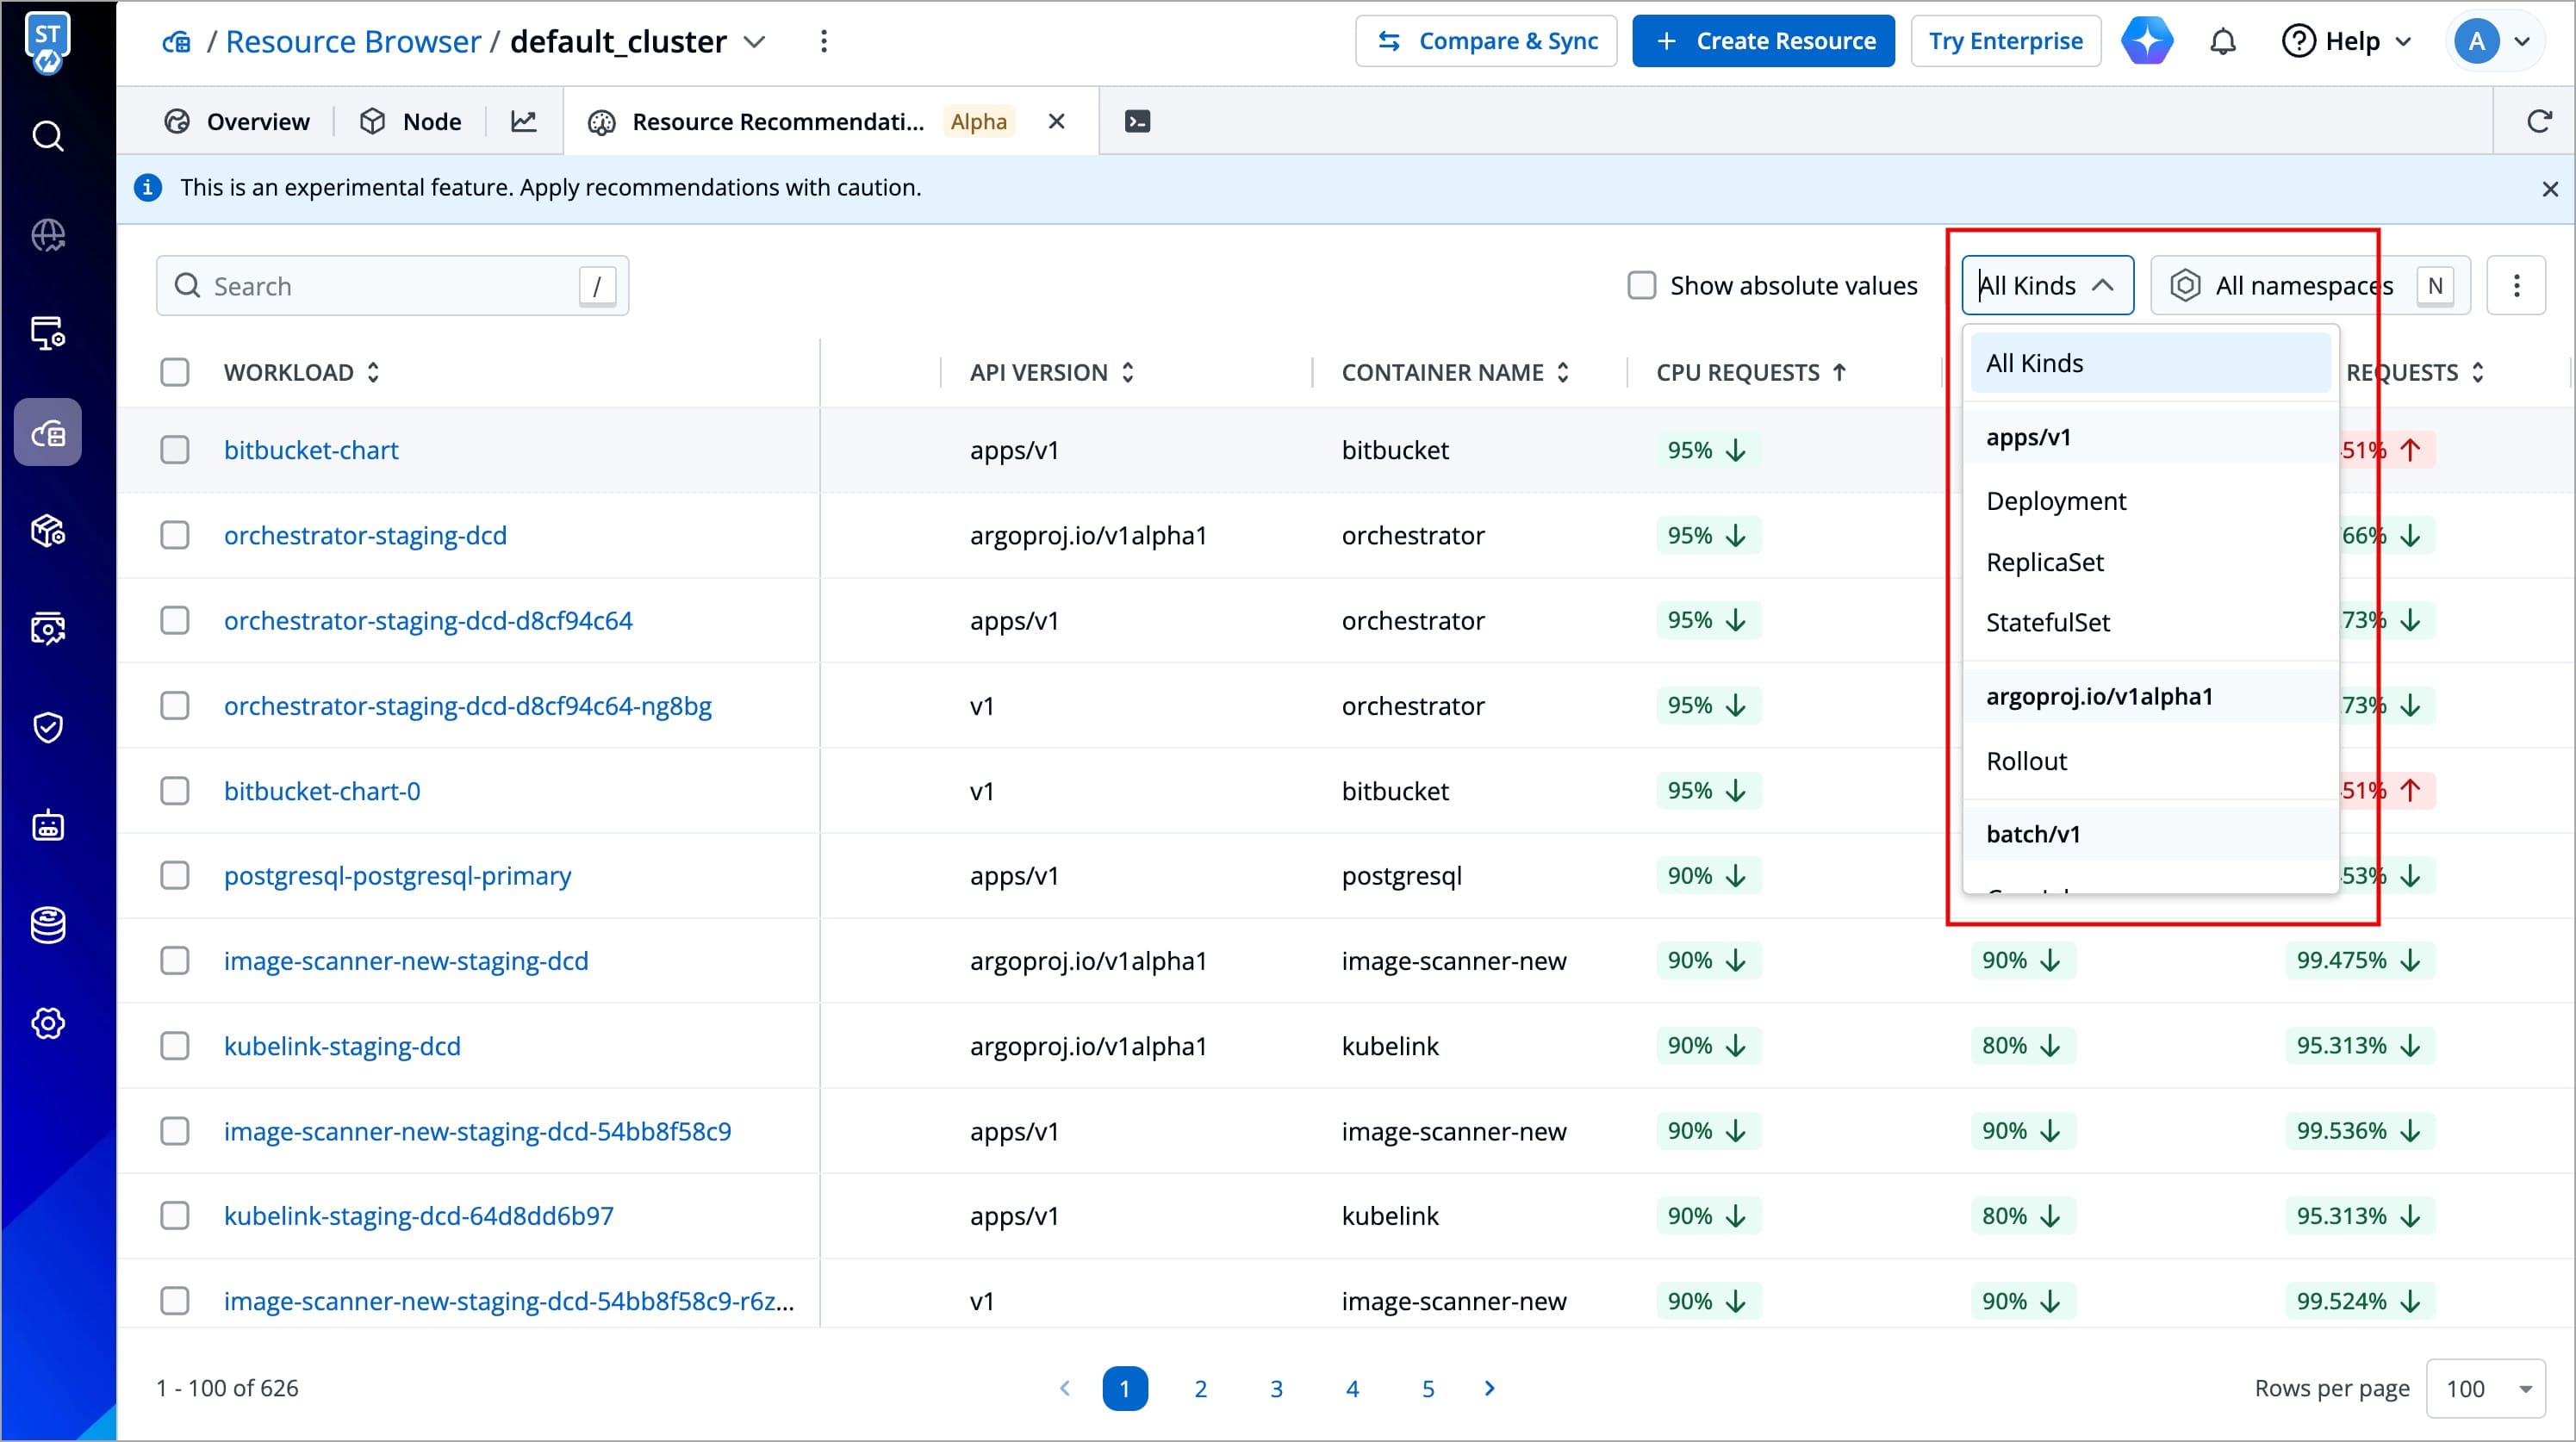Focus the Search input field

pos(390,286)
